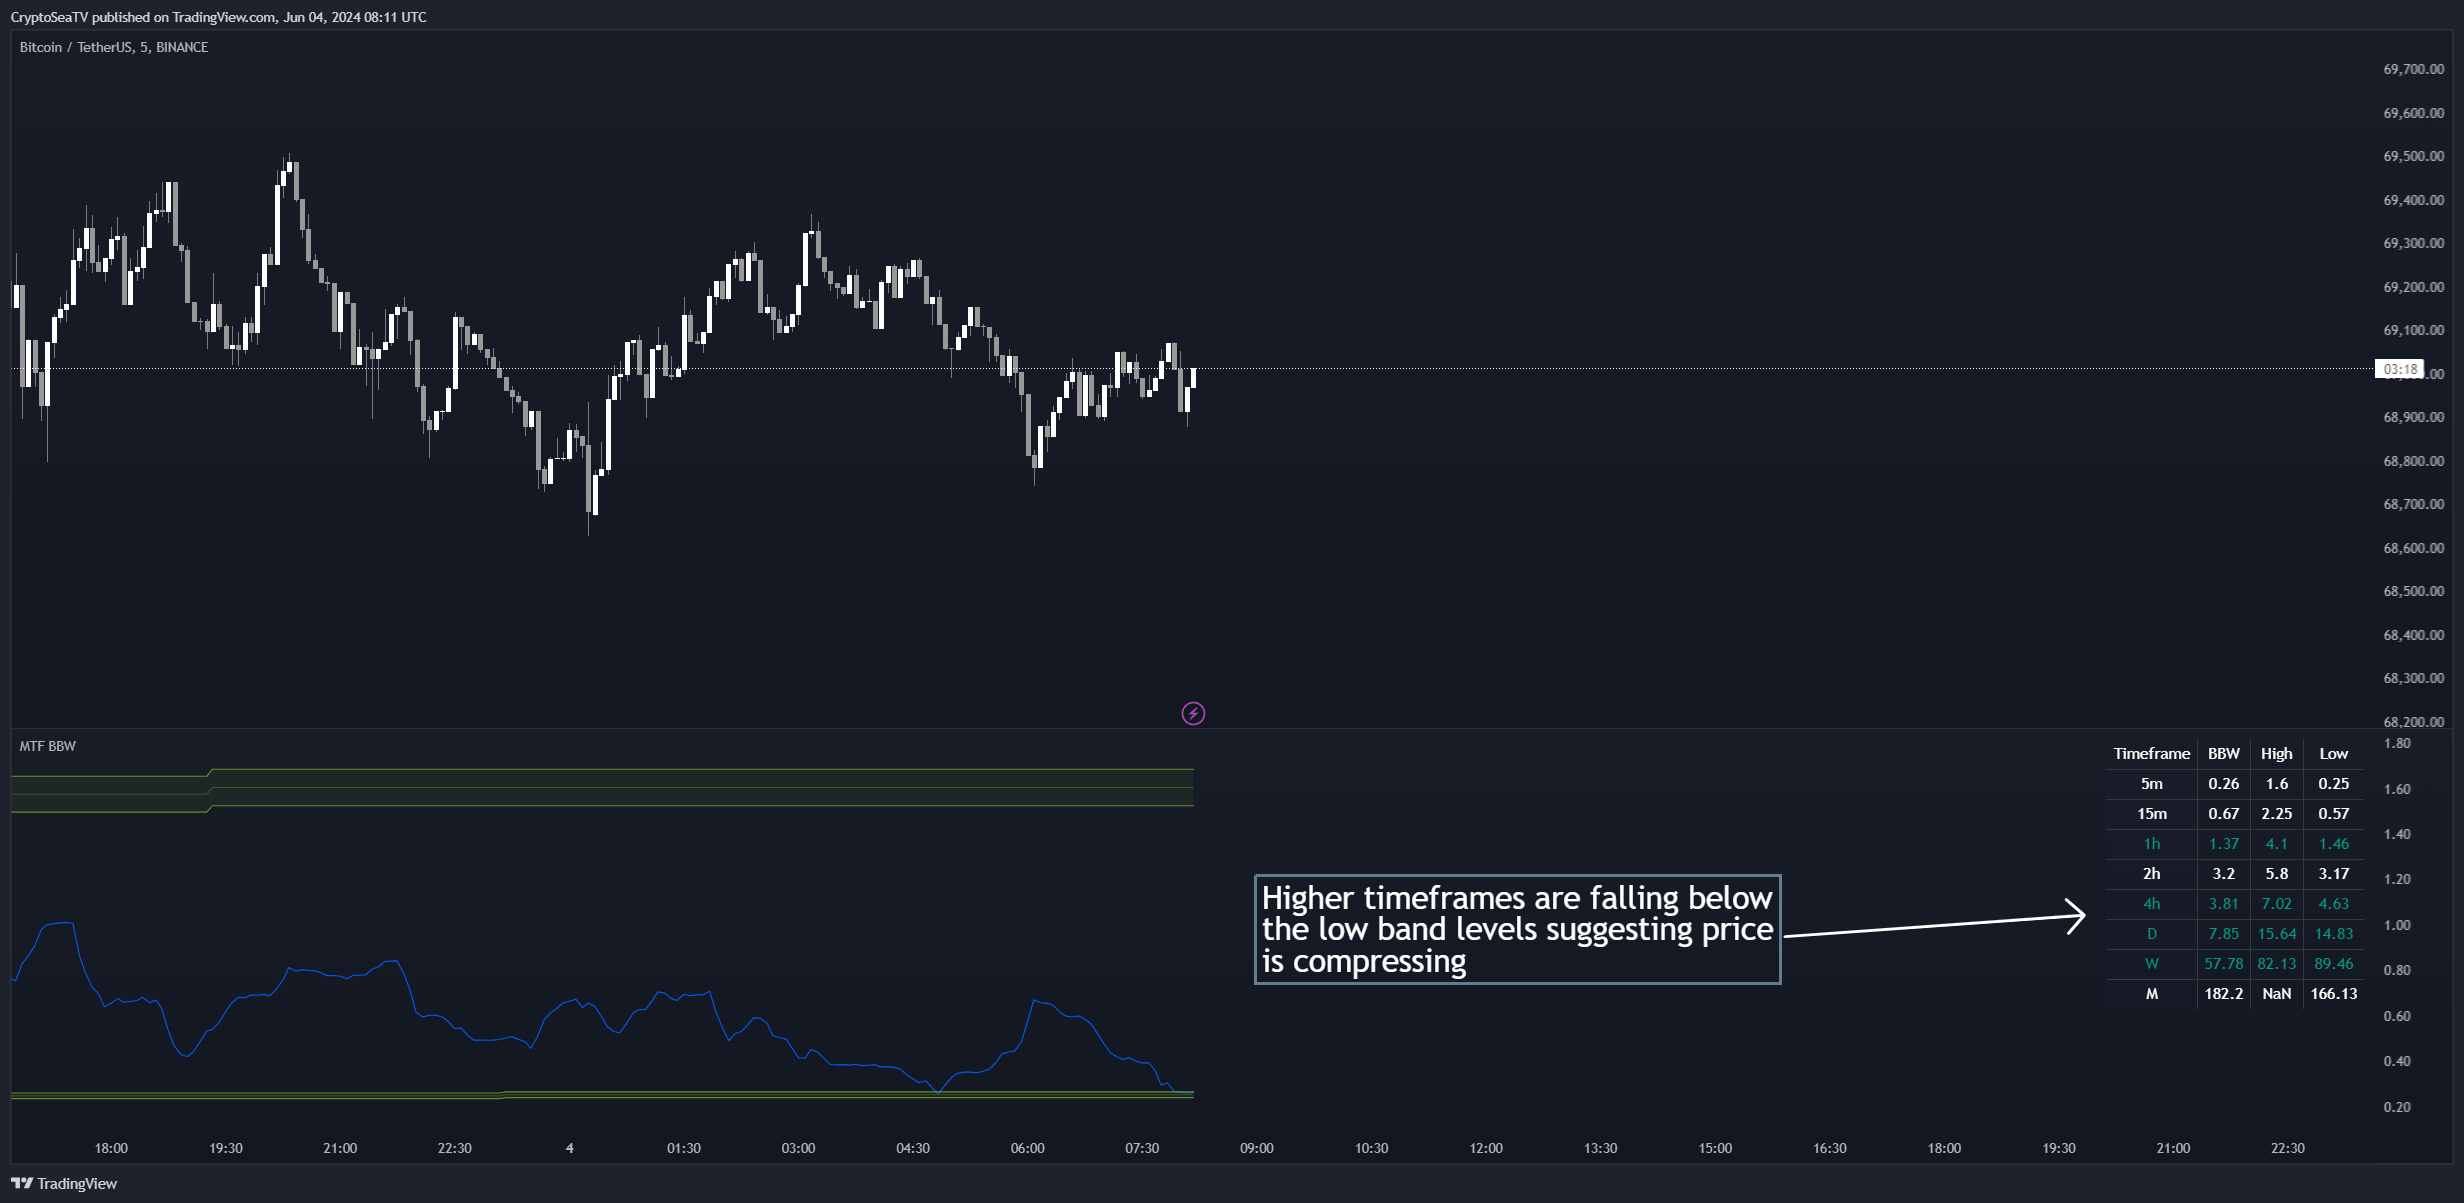This screenshot has width=2464, height=1203.
Task: Click the 69,700.00 price axis label
Action: click(x=2413, y=69)
